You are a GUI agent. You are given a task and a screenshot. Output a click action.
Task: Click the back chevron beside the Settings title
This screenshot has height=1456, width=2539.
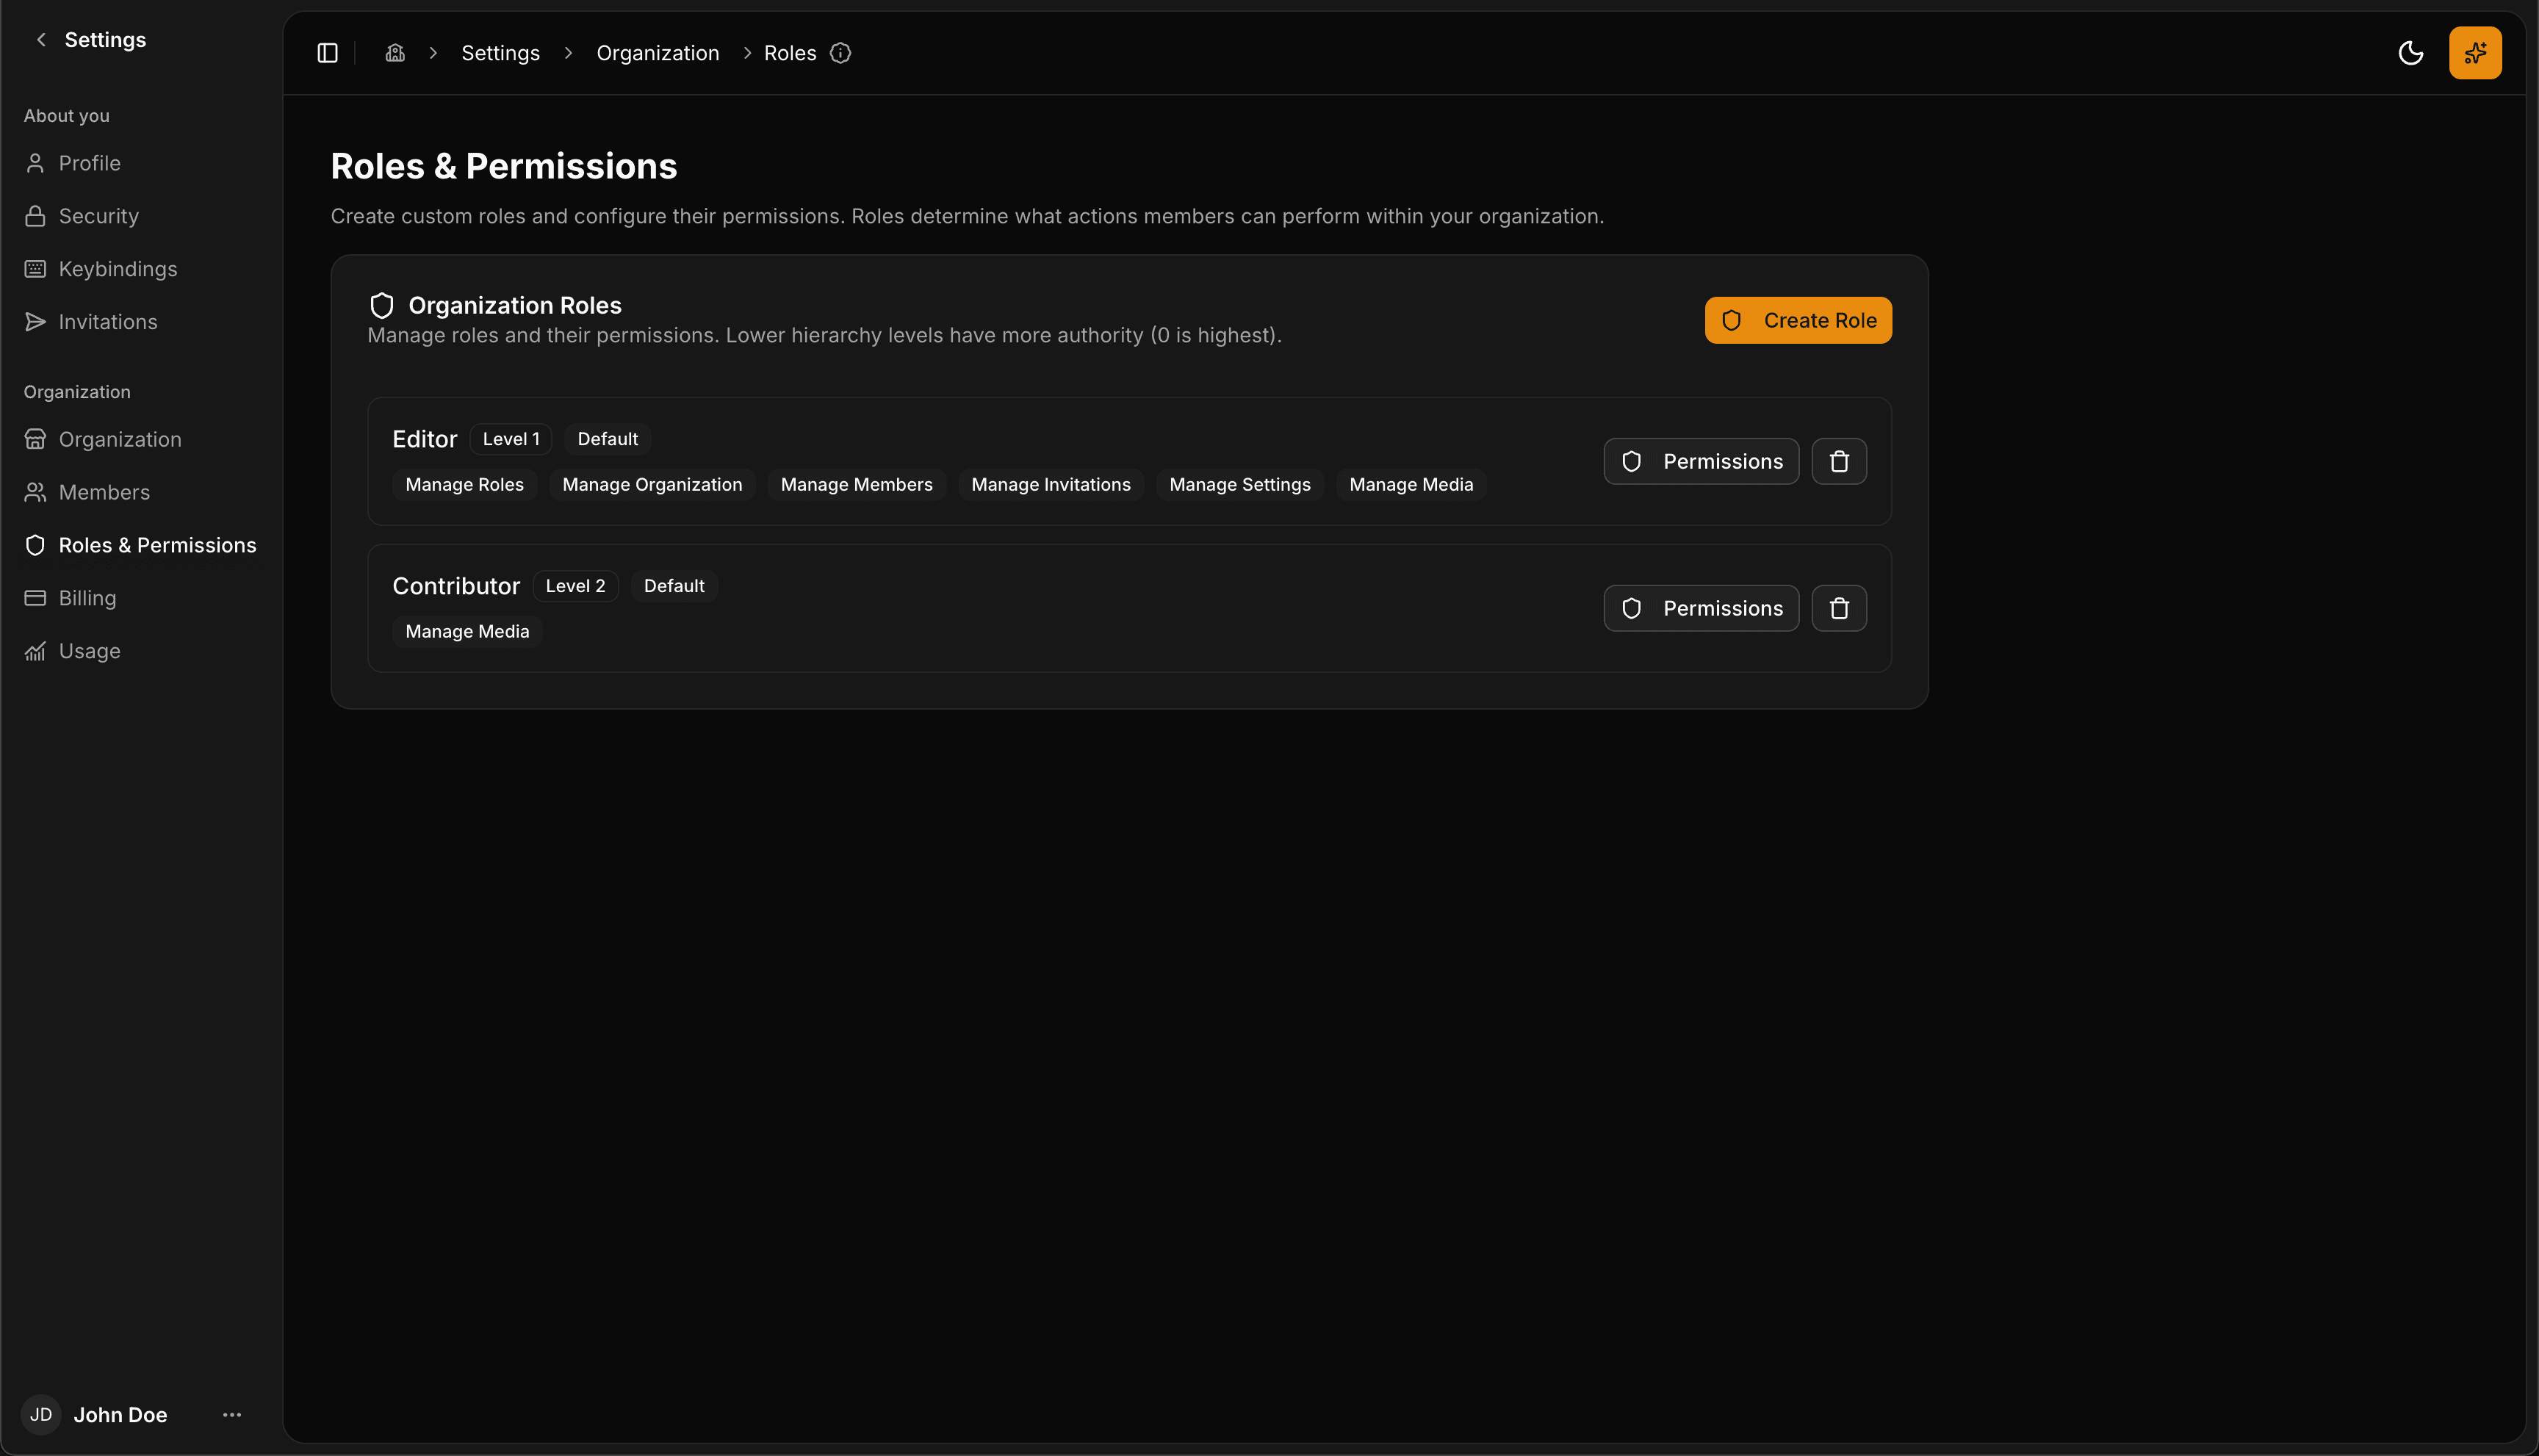pyautogui.click(x=40, y=40)
